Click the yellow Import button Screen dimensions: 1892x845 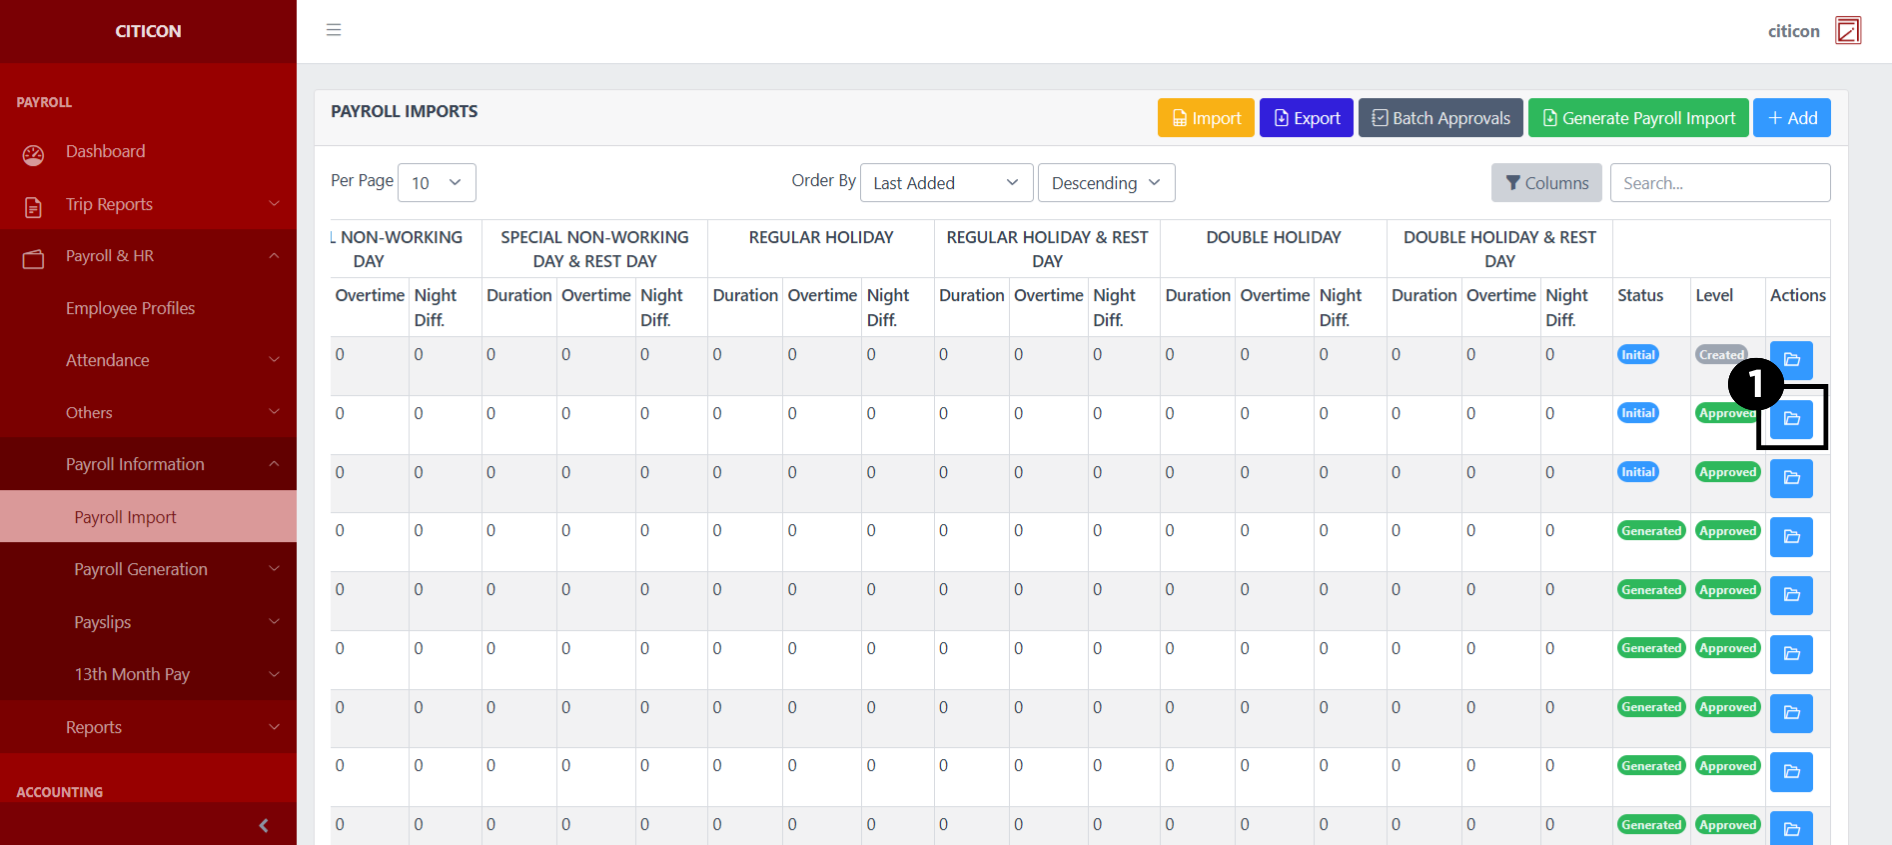[1205, 118]
